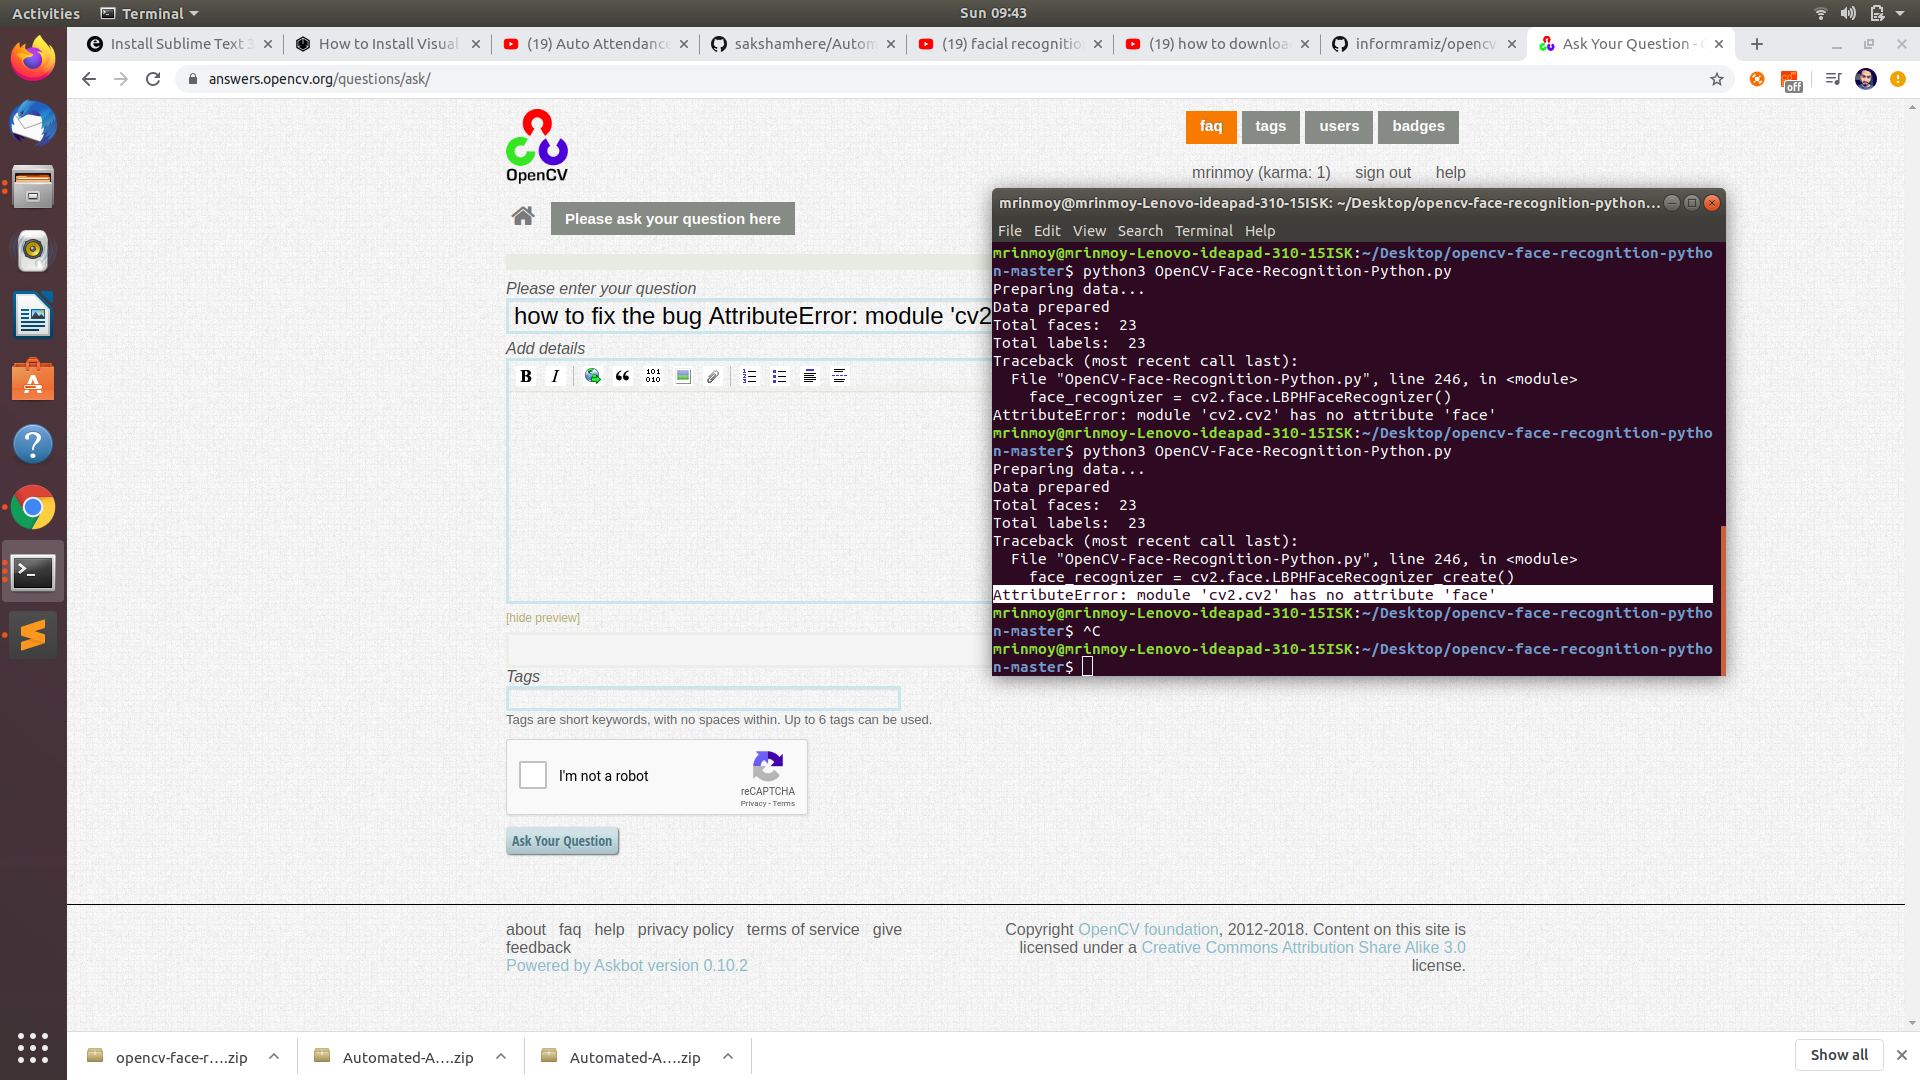
Task: Expand options for first Automated-A....zip download
Action: 501,1056
